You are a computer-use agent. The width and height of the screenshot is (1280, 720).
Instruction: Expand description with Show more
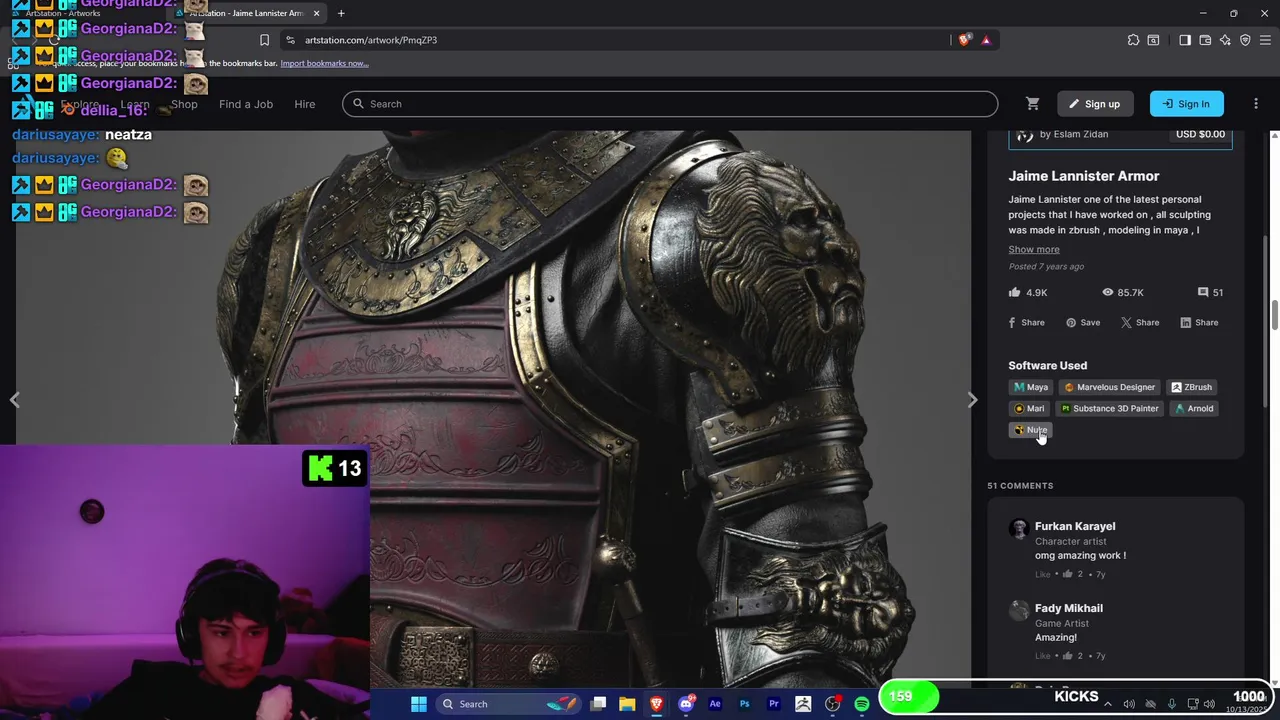point(1033,249)
